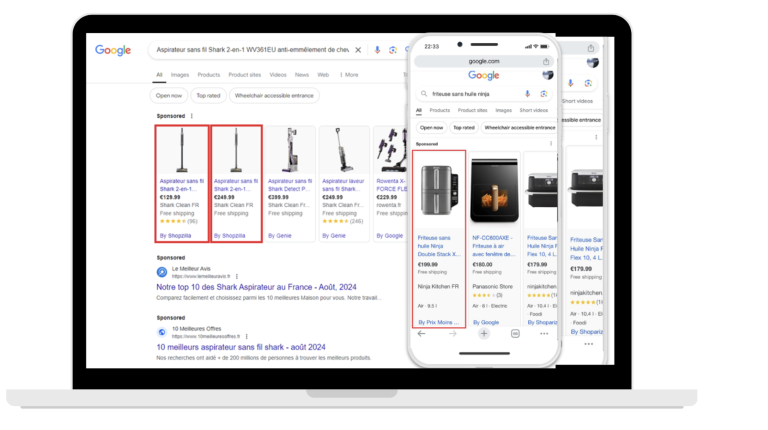Add a new tab with the phone plus button

pos(484,334)
